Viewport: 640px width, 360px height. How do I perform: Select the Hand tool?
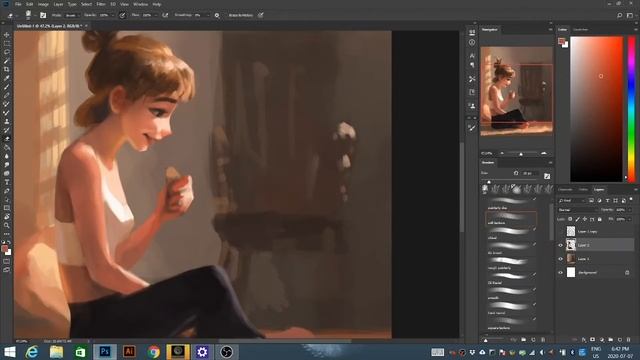pos(7,216)
